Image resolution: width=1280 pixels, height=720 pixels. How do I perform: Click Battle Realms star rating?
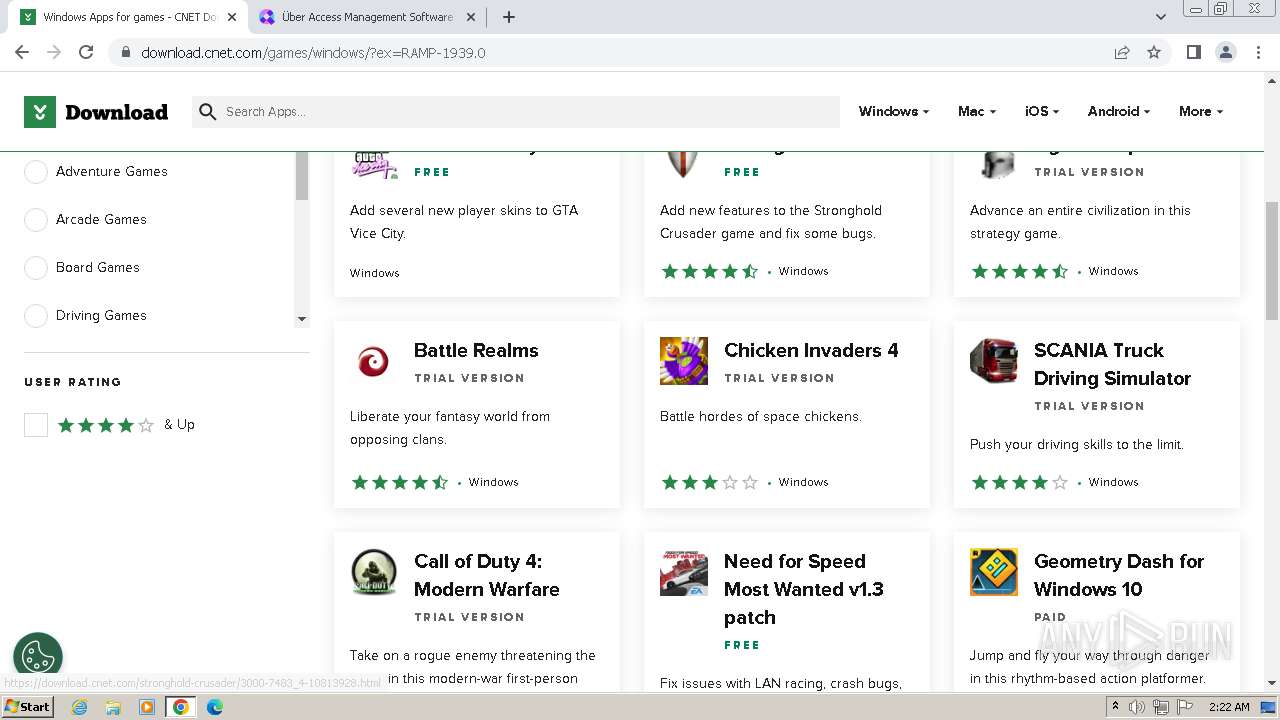(x=399, y=483)
